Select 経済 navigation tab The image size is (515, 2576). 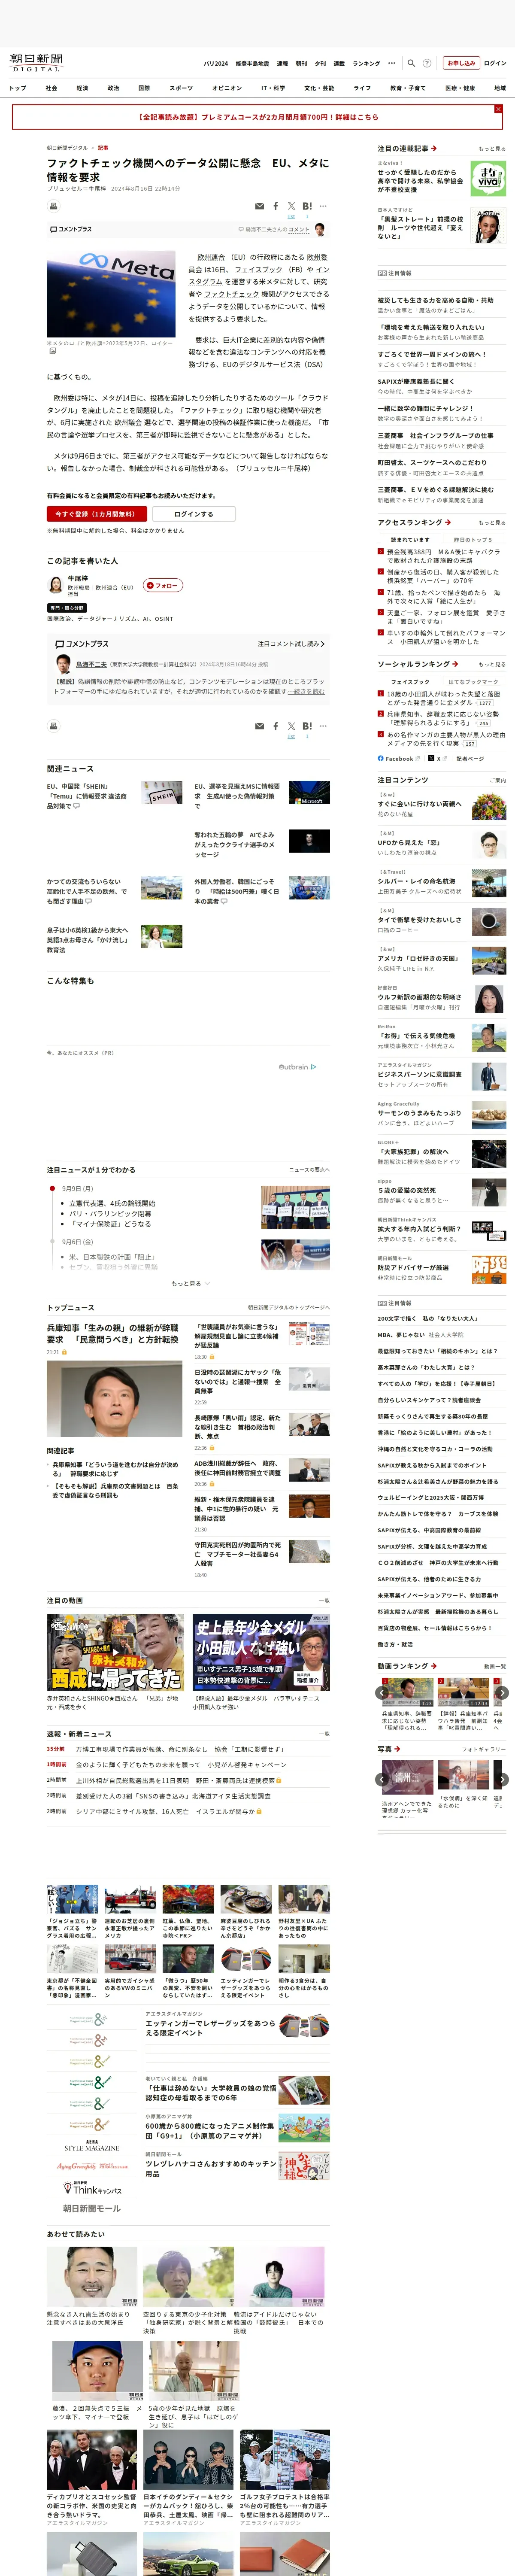tap(82, 88)
